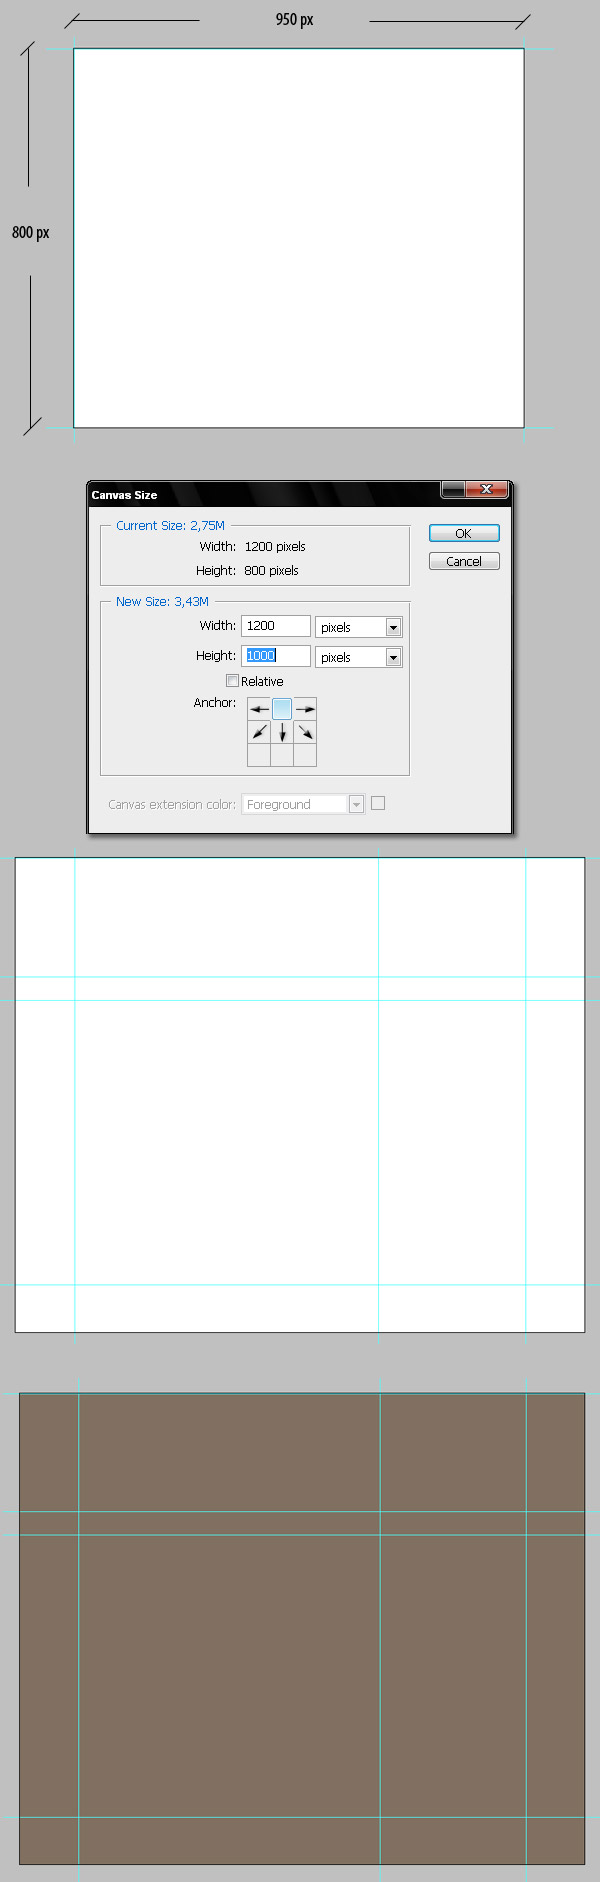Enable the Relative checkbox
Screen dimensions: 600x1882
(x=232, y=681)
